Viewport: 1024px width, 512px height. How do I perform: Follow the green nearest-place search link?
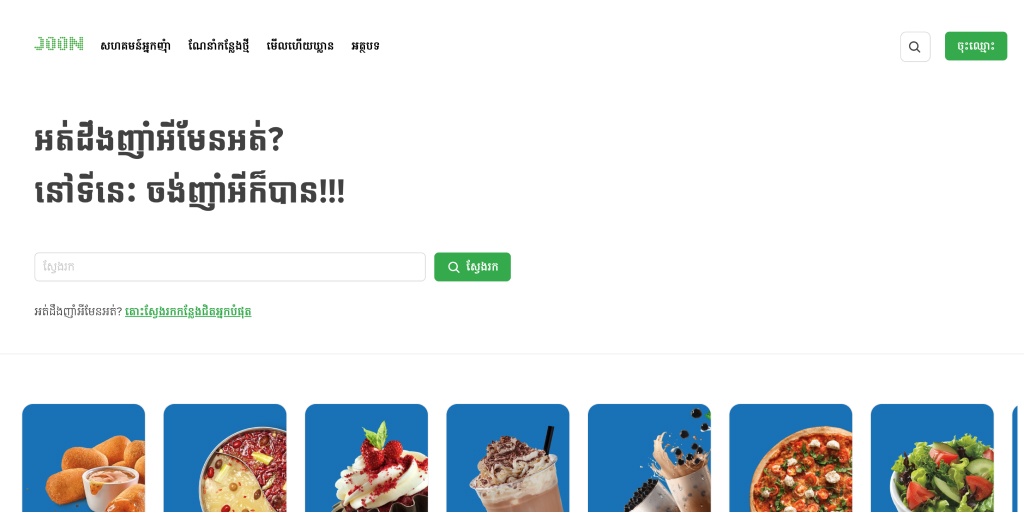click(188, 312)
